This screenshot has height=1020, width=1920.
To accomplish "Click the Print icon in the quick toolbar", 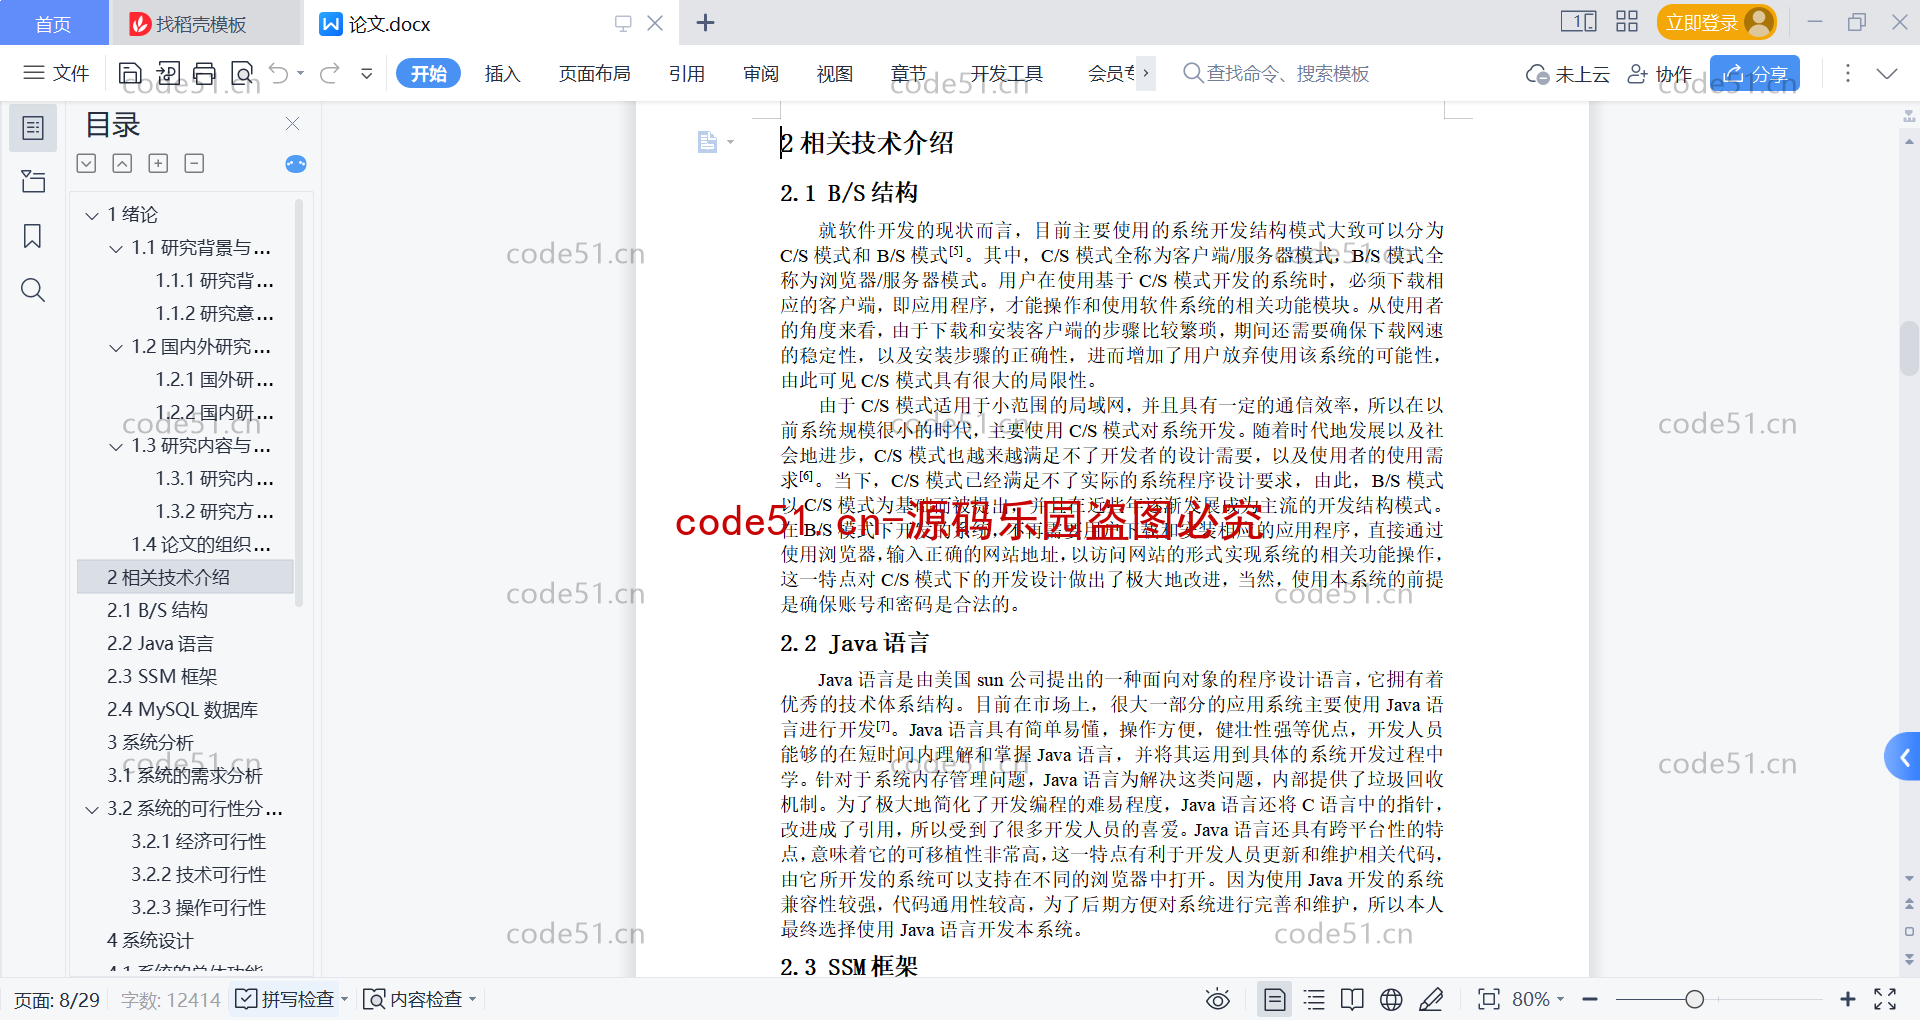I will click(205, 73).
